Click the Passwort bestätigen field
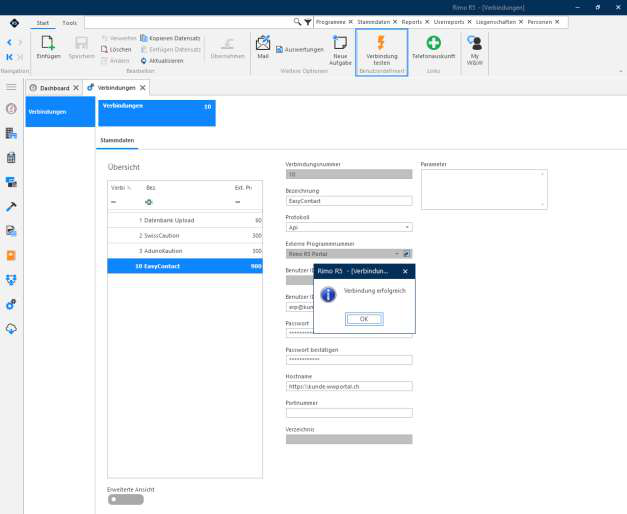This screenshot has height=514, width=627. click(x=349, y=360)
